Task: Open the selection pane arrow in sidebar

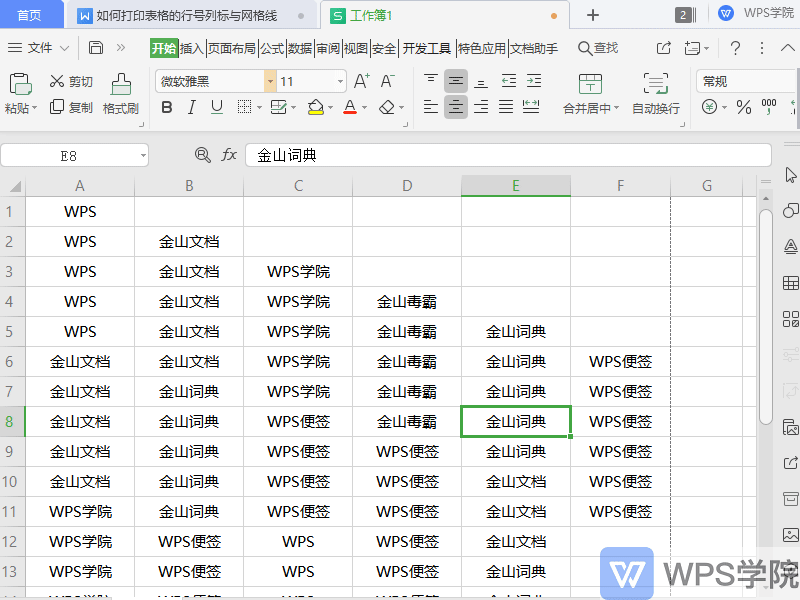Action: pyautogui.click(x=791, y=175)
